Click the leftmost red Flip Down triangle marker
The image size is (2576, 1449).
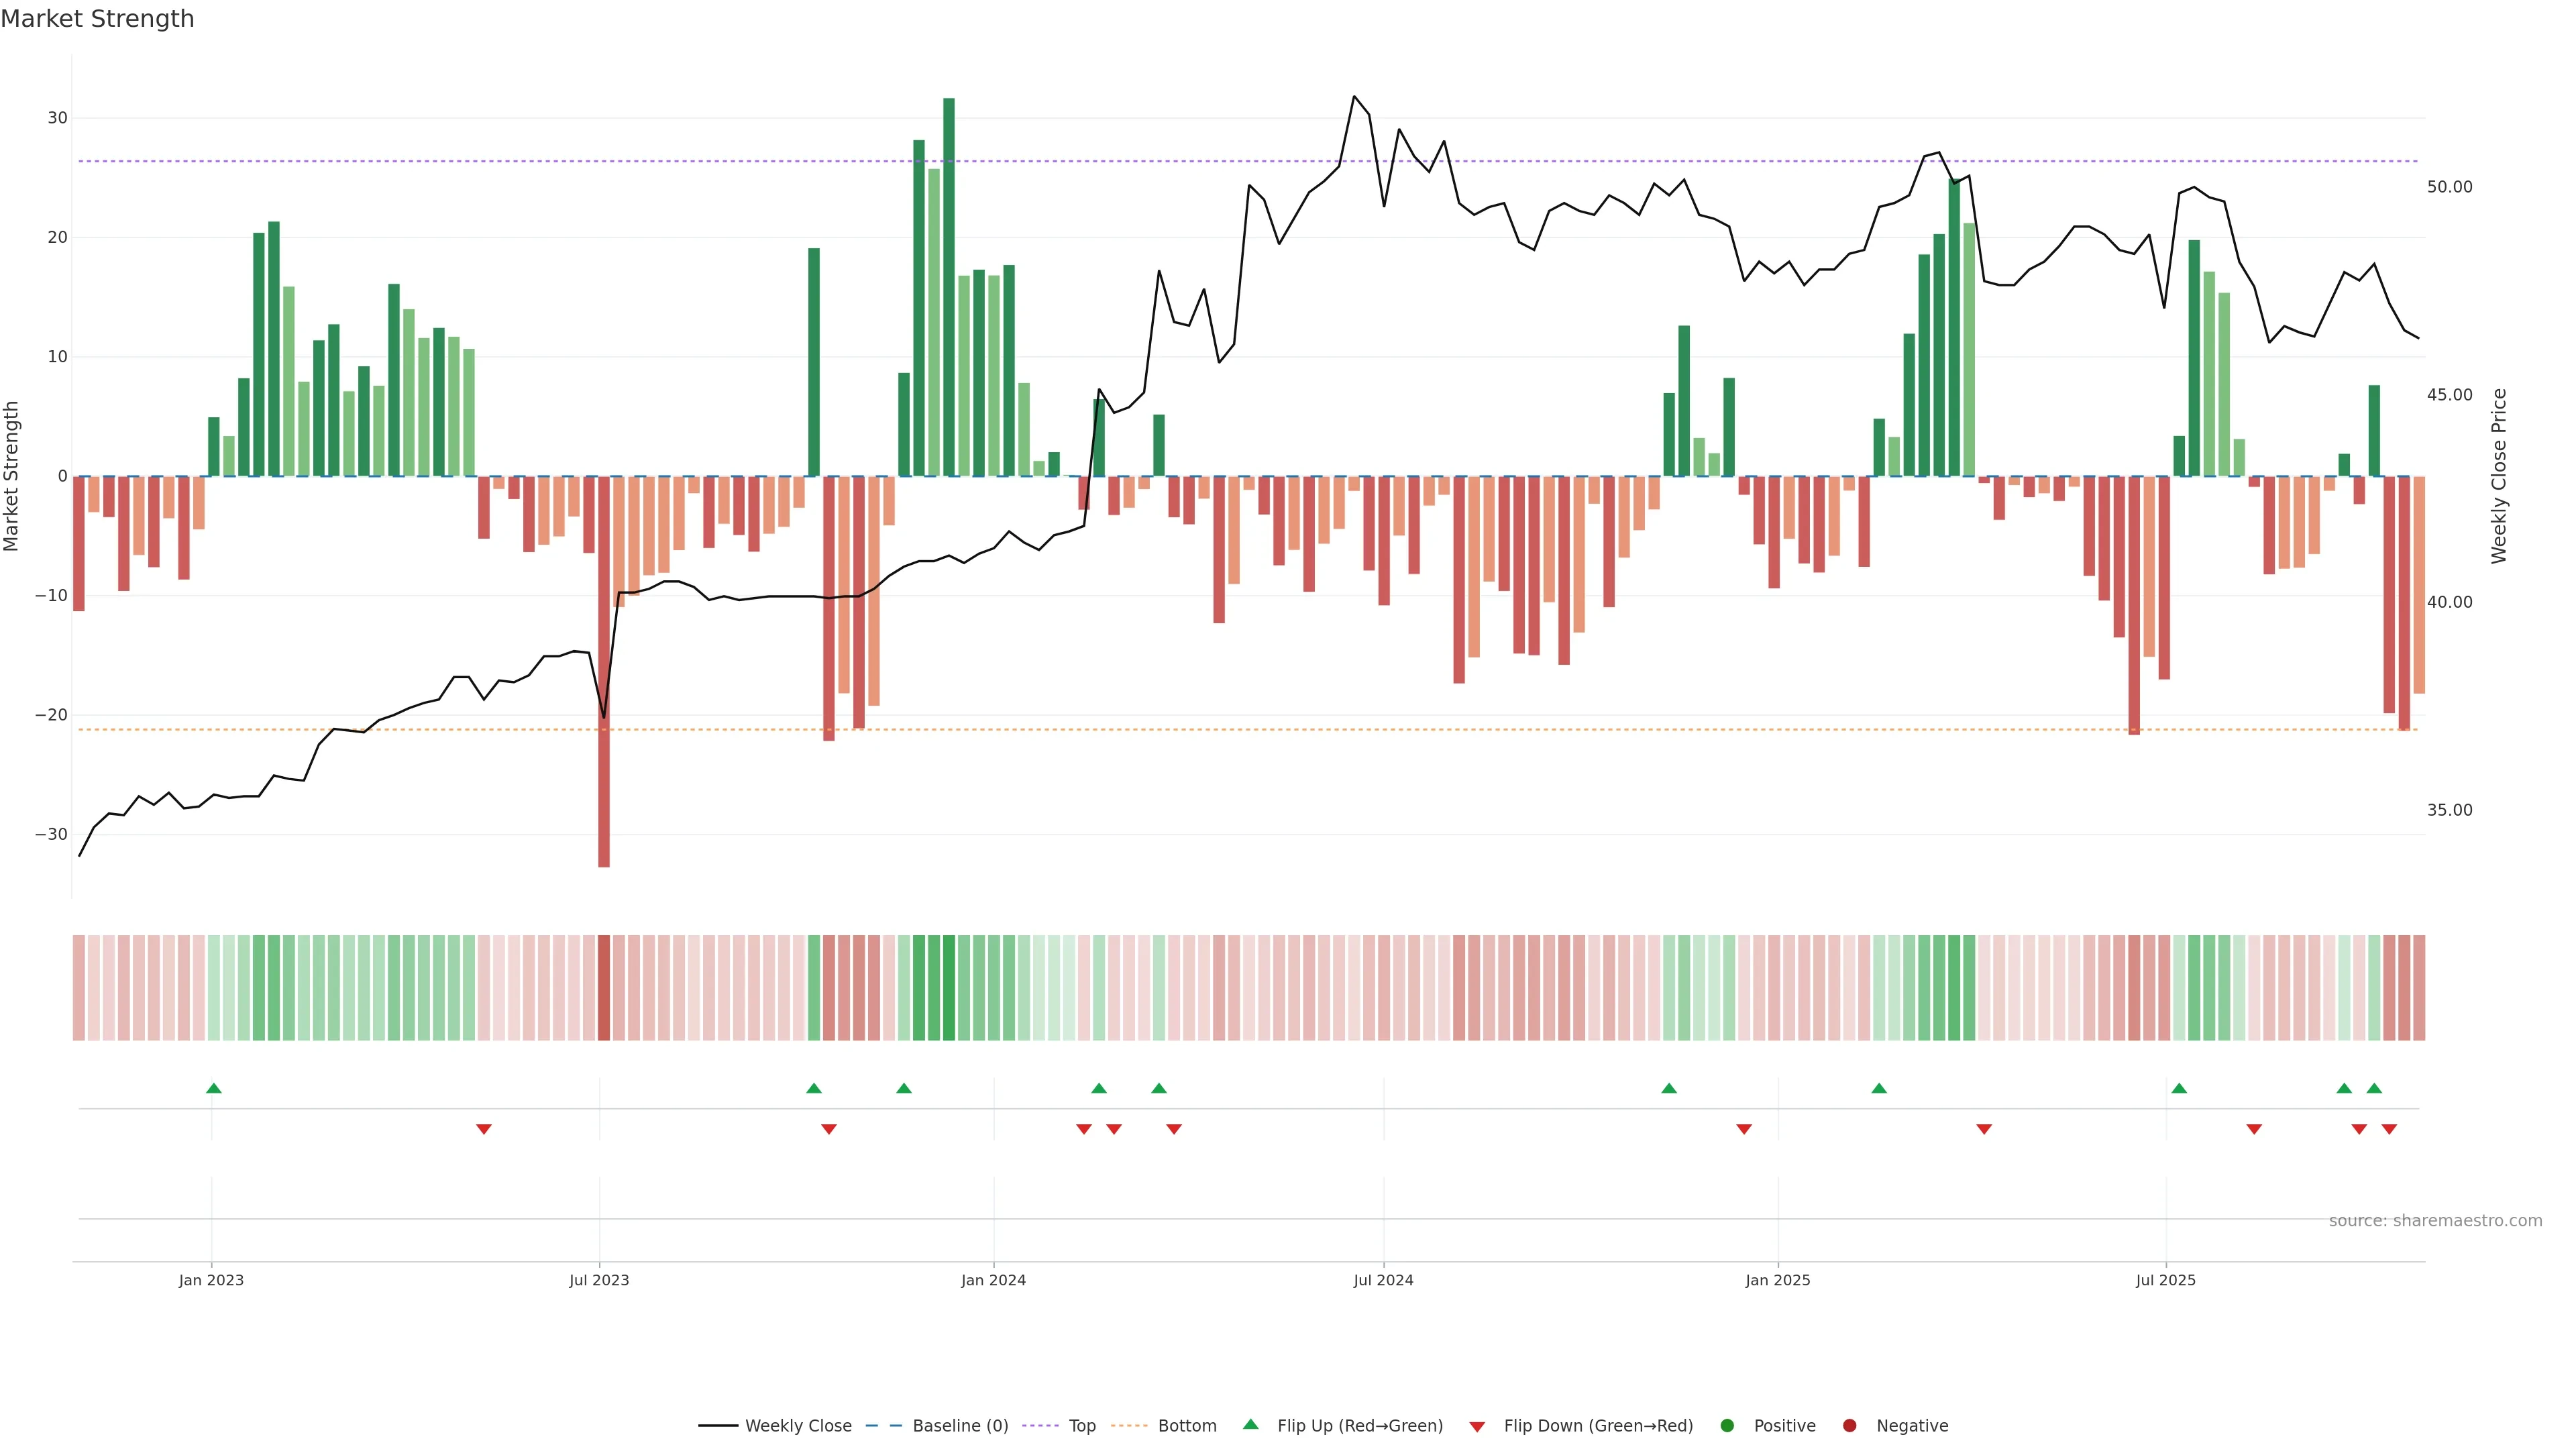coord(484,1129)
